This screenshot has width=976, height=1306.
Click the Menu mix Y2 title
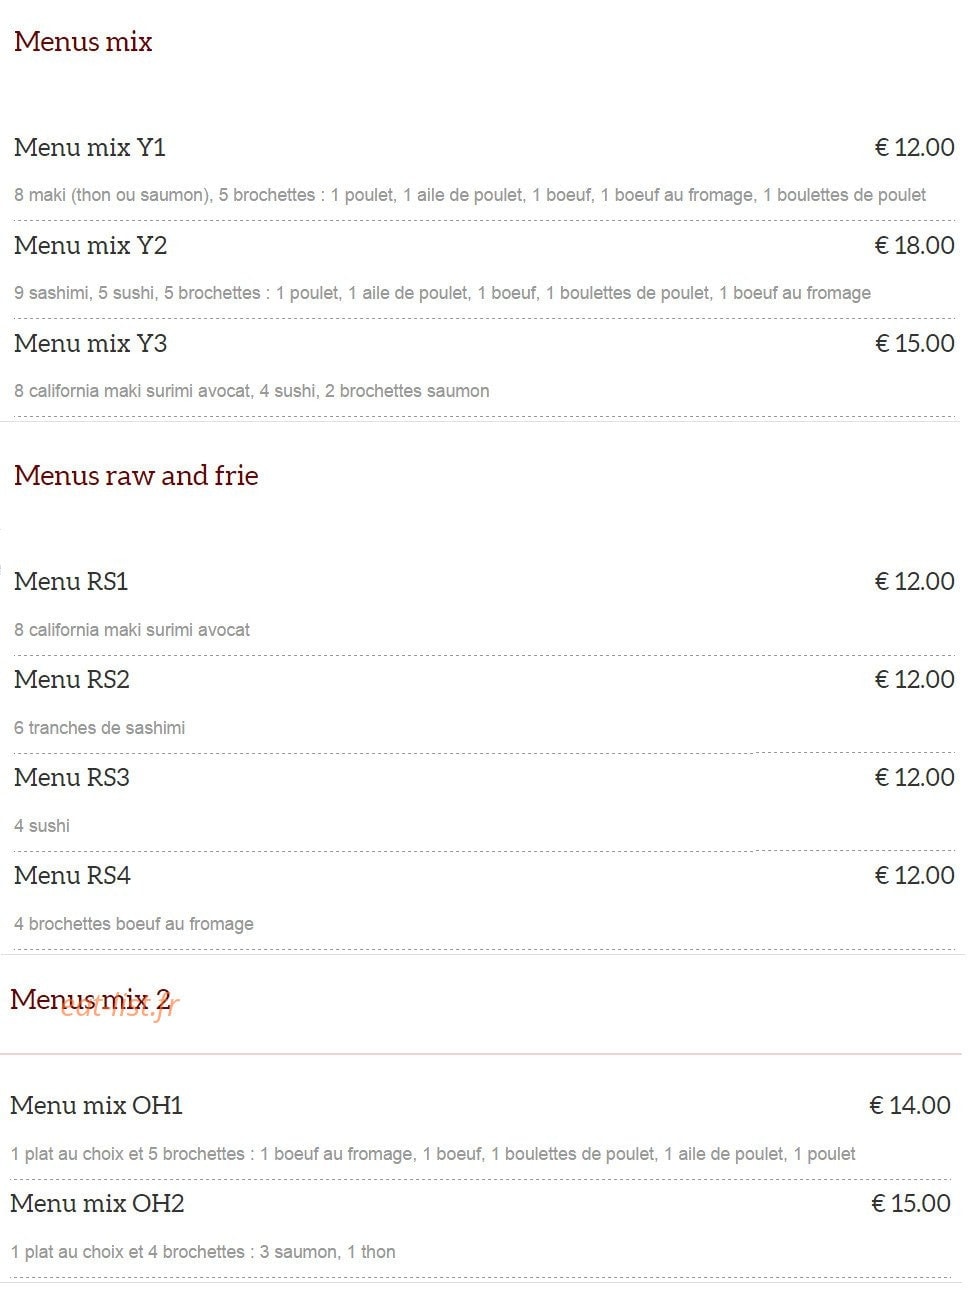pyautogui.click(x=91, y=246)
